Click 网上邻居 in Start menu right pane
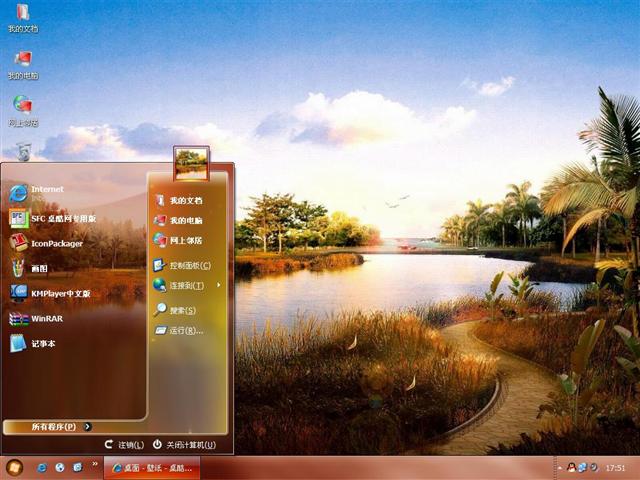This screenshot has height=480, width=640. click(x=178, y=240)
